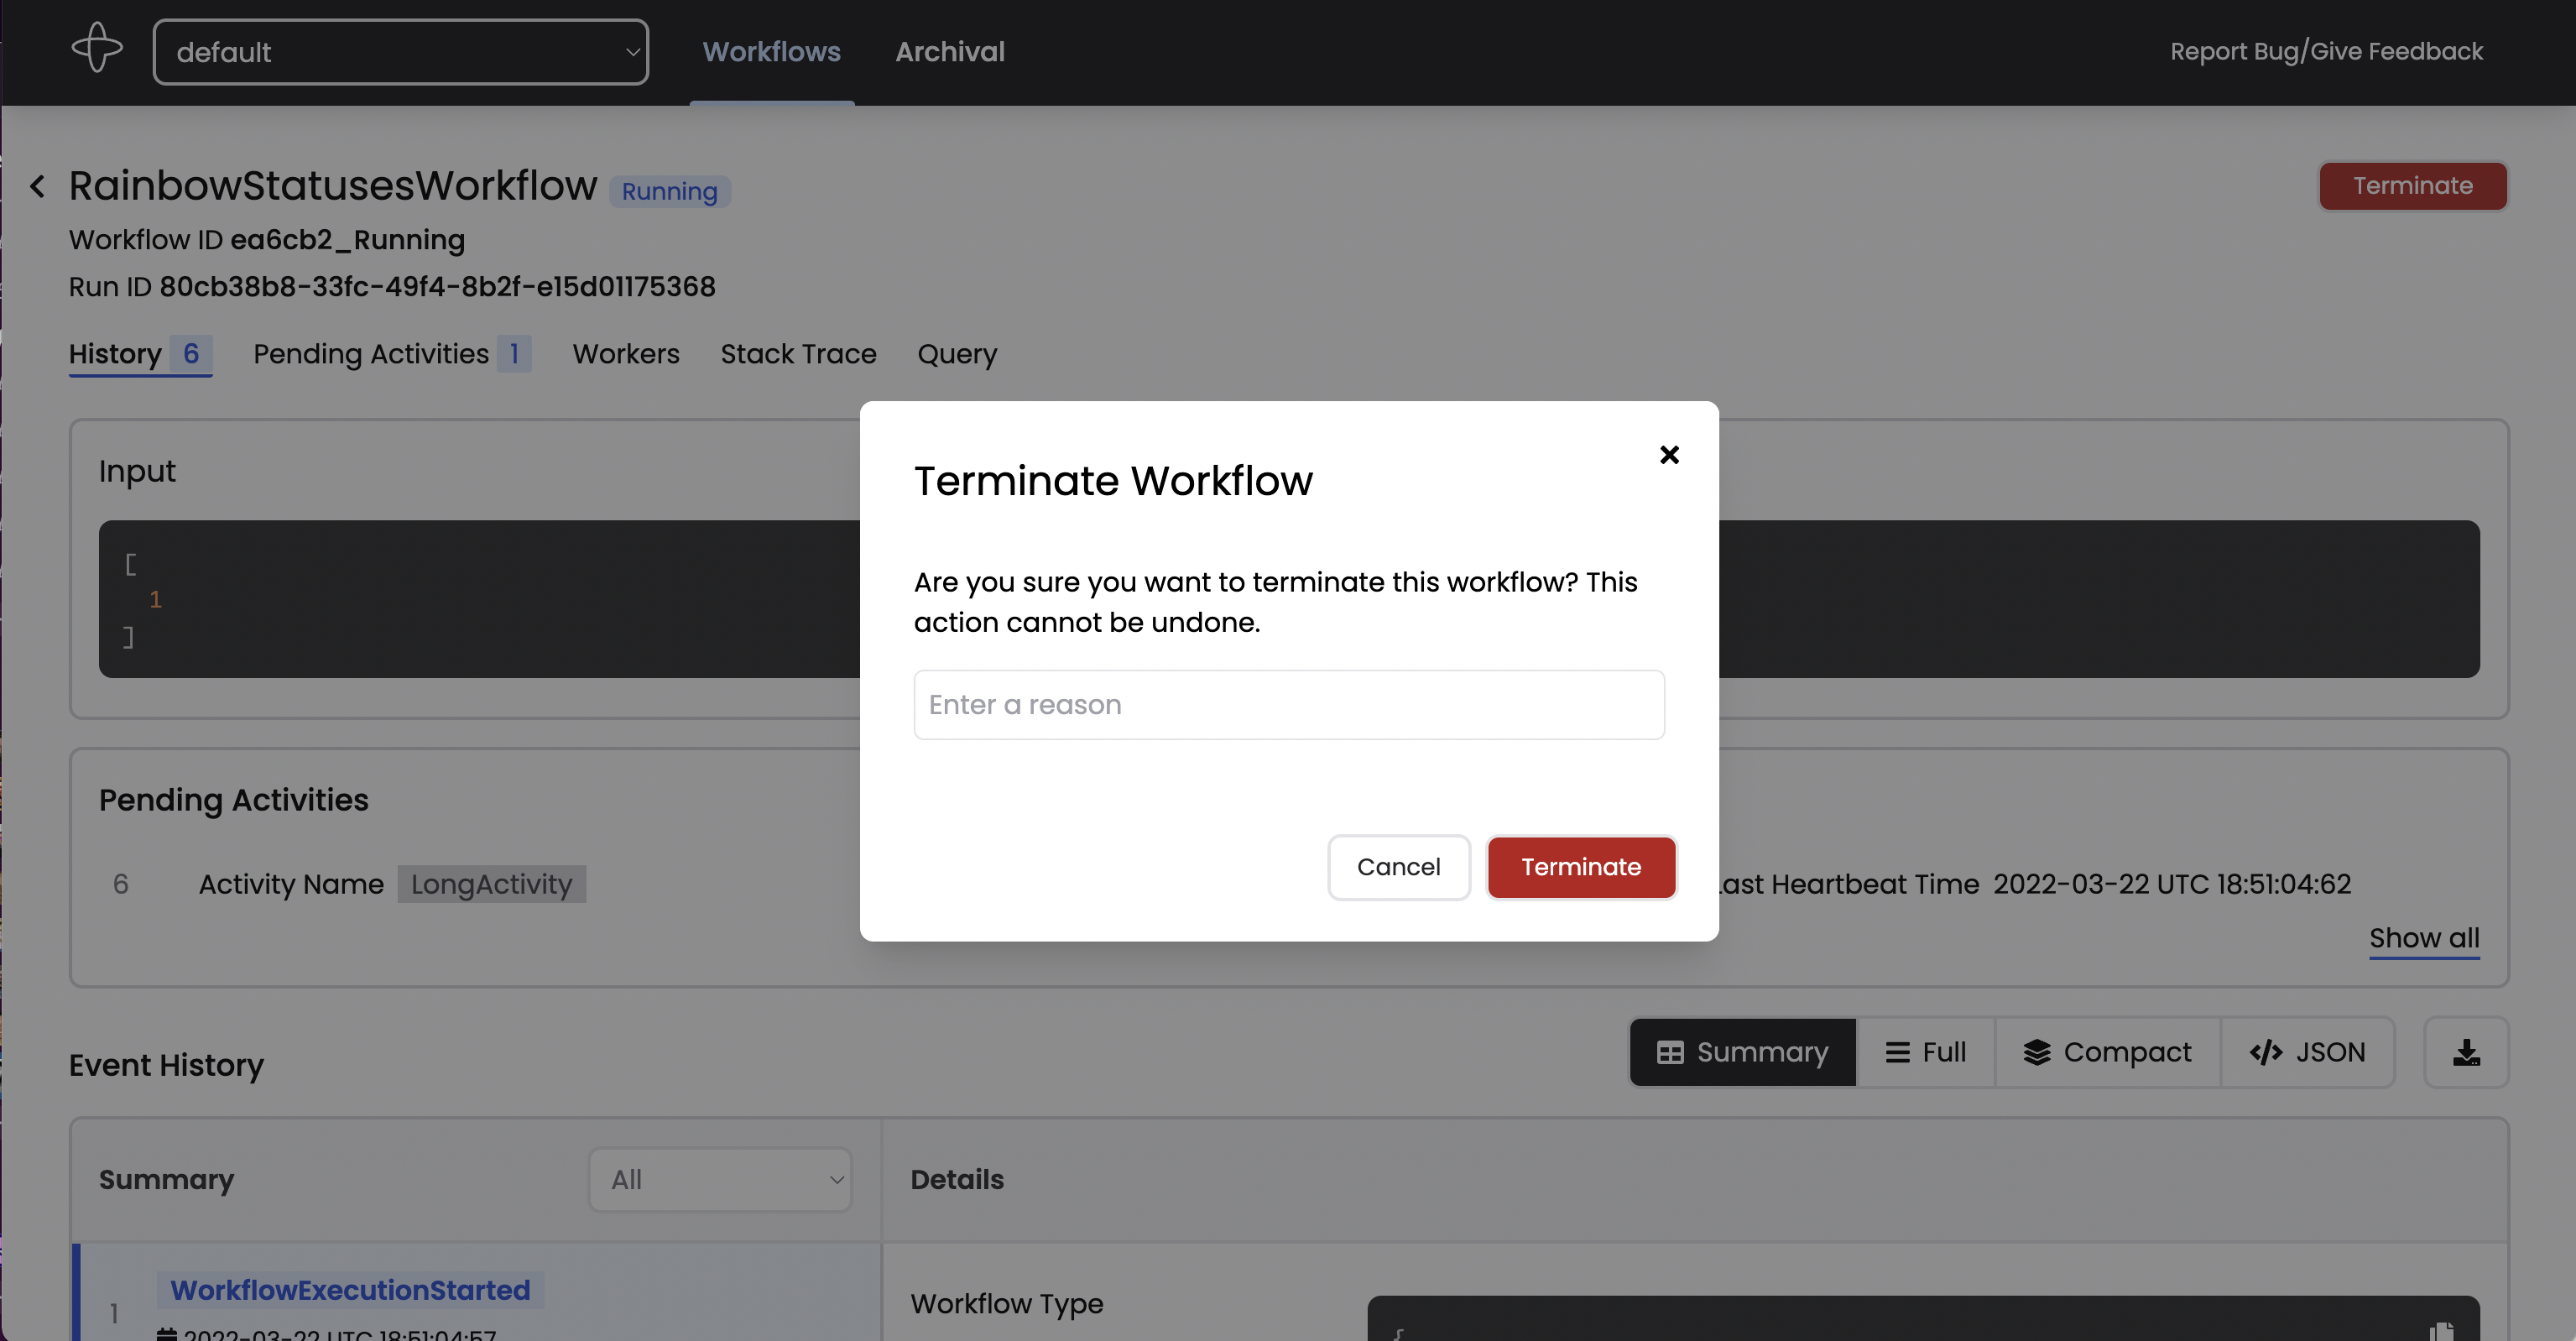This screenshot has width=2576, height=1341.
Task: Switch to the Workers tab
Action: [626, 354]
